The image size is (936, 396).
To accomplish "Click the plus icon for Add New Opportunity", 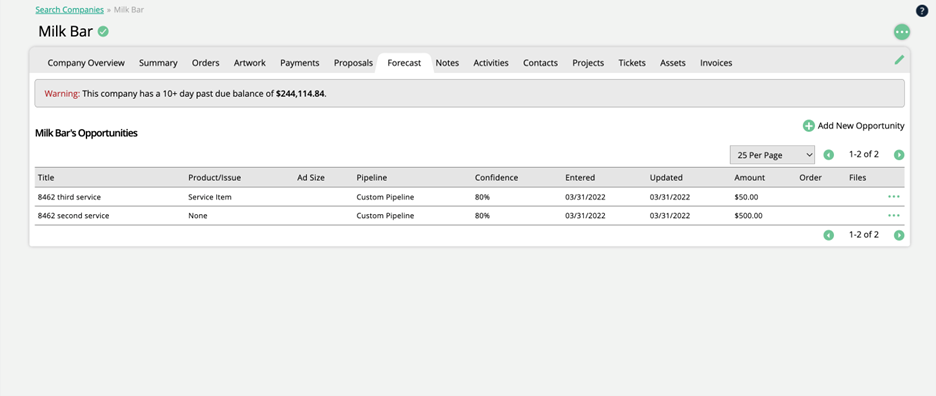I will point(808,126).
